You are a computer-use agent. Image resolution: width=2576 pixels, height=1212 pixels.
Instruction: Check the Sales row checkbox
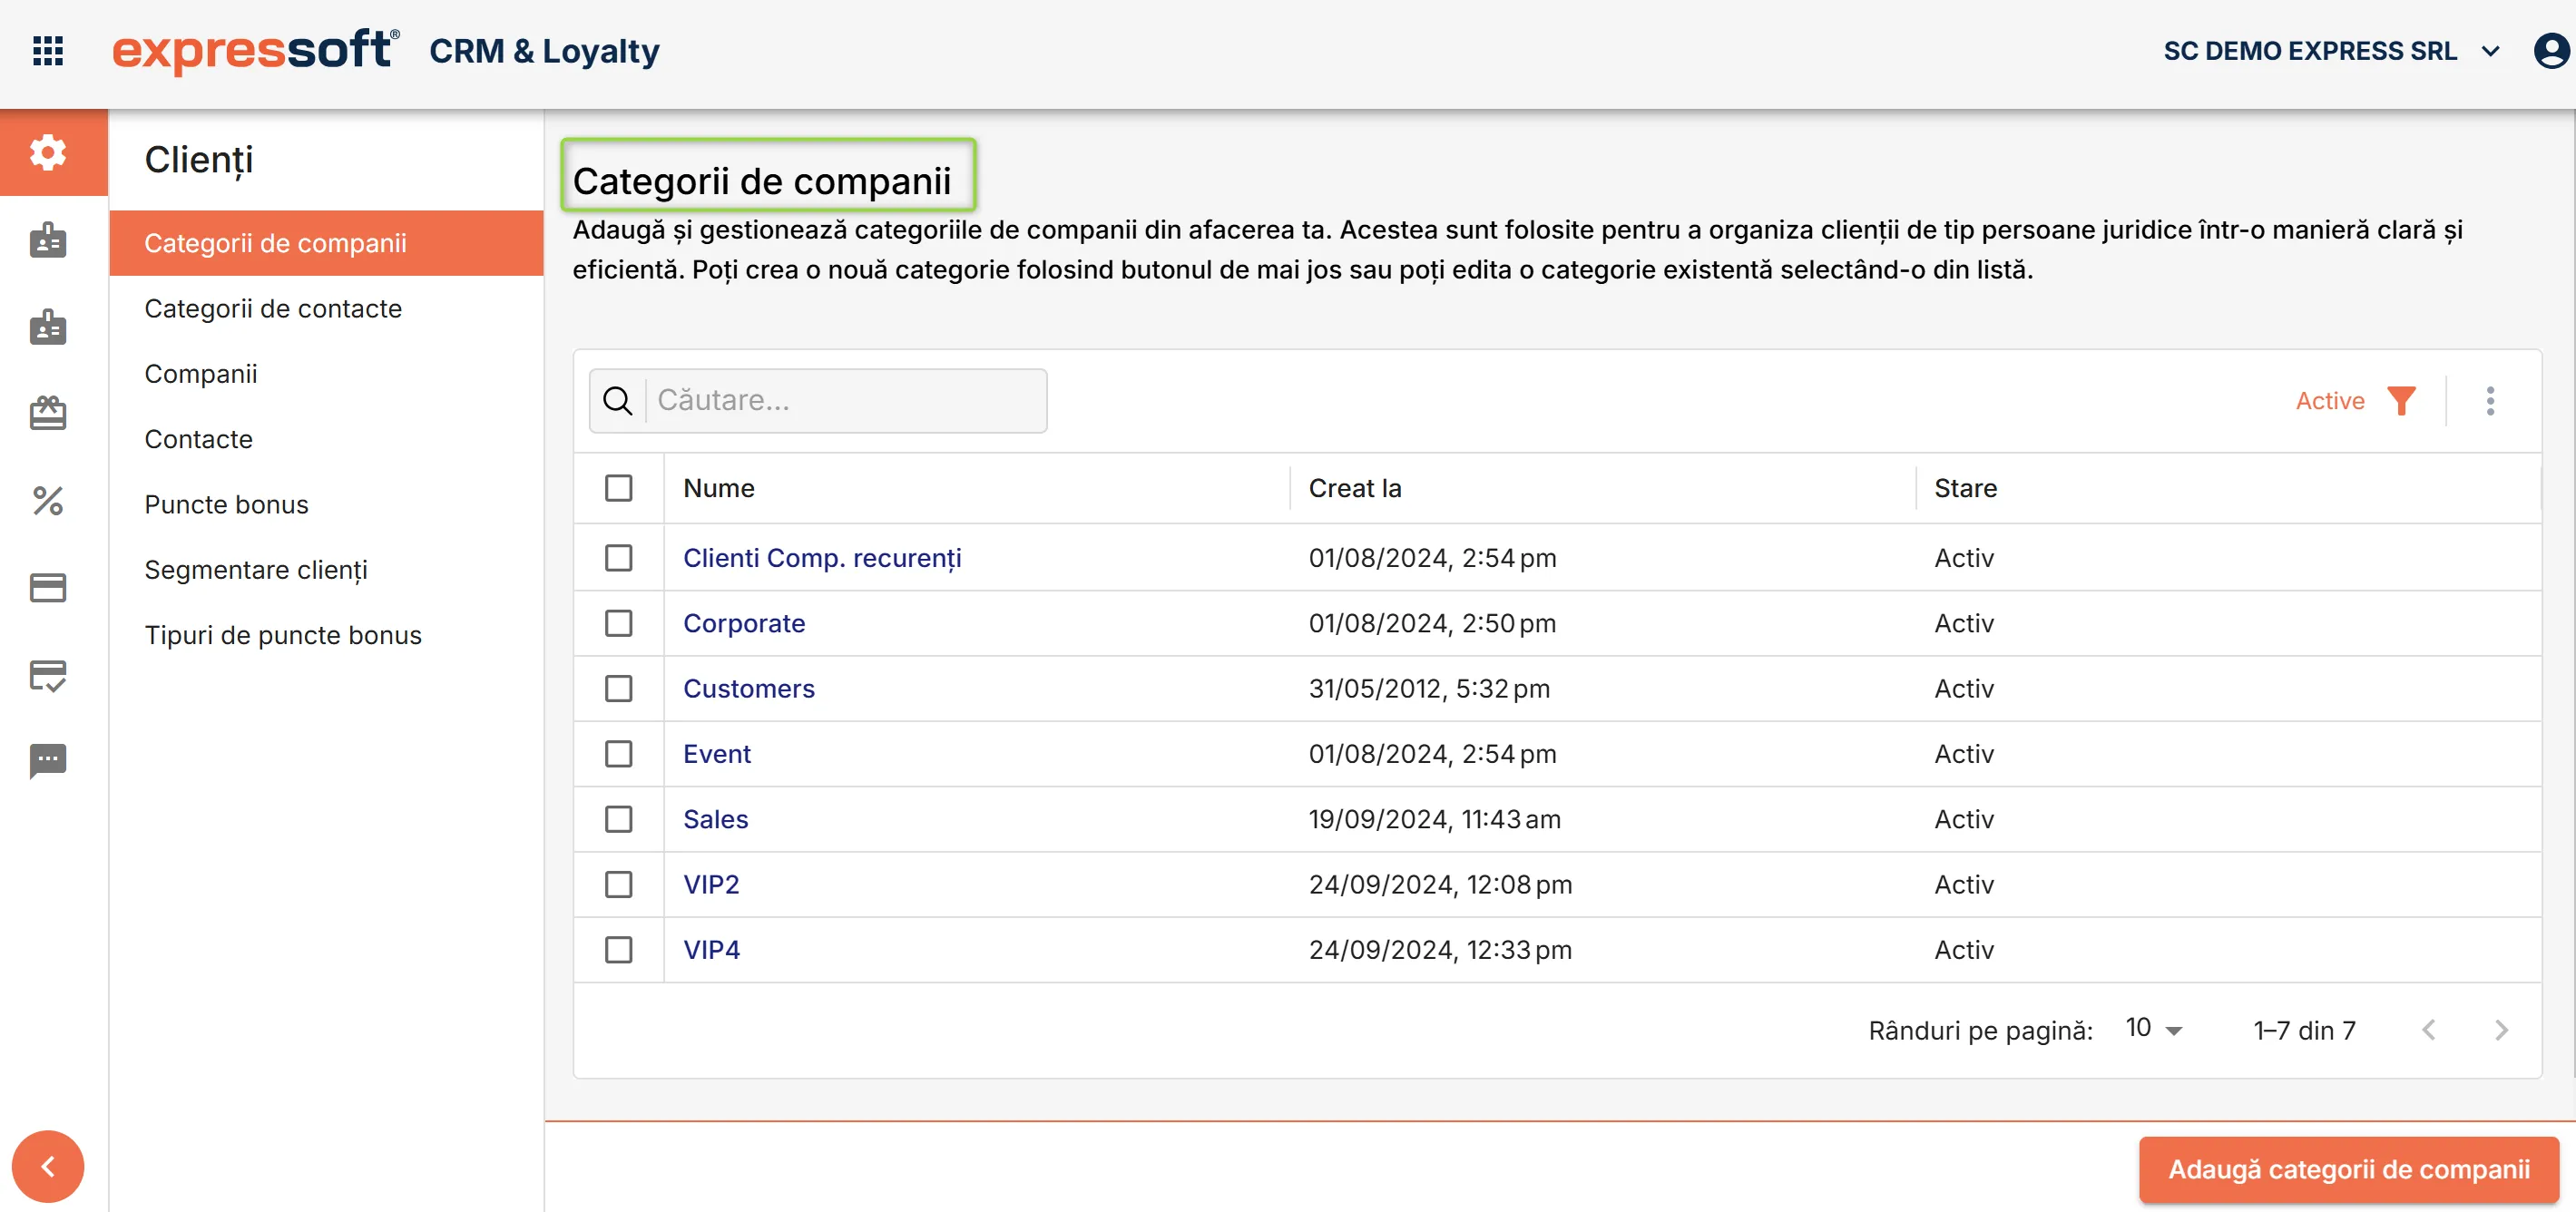tap(619, 819)
